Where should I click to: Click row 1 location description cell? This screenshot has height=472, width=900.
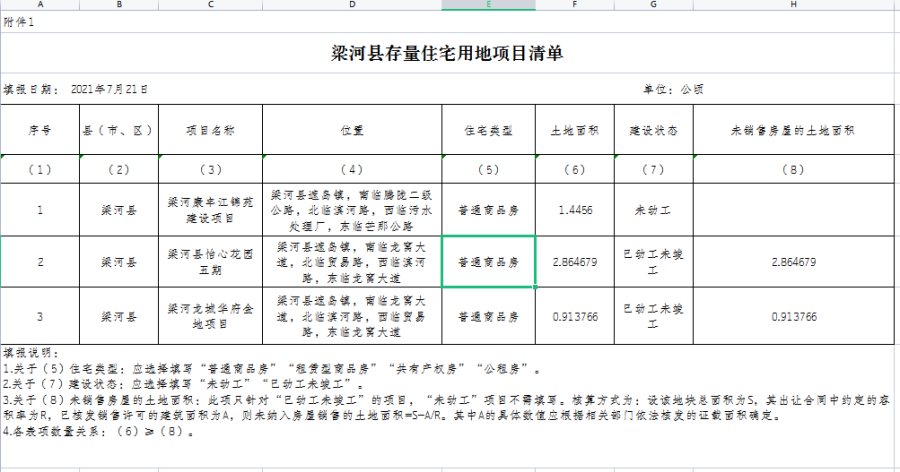tap(352, 210)
